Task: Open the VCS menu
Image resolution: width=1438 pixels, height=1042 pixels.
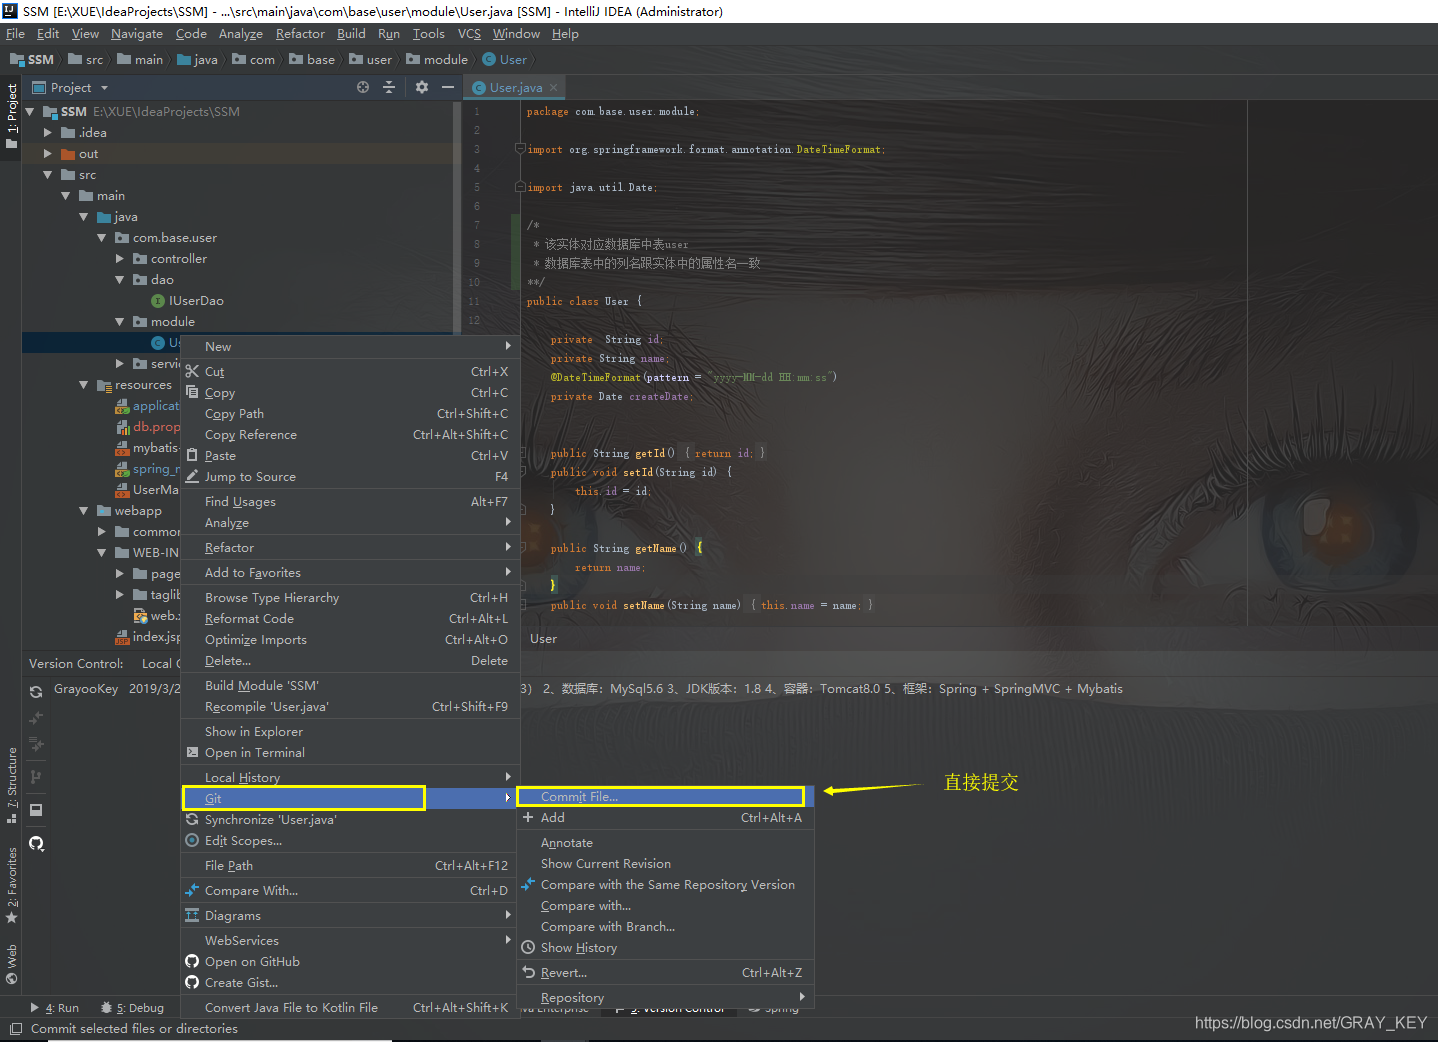Action: (x=469, y=33)
